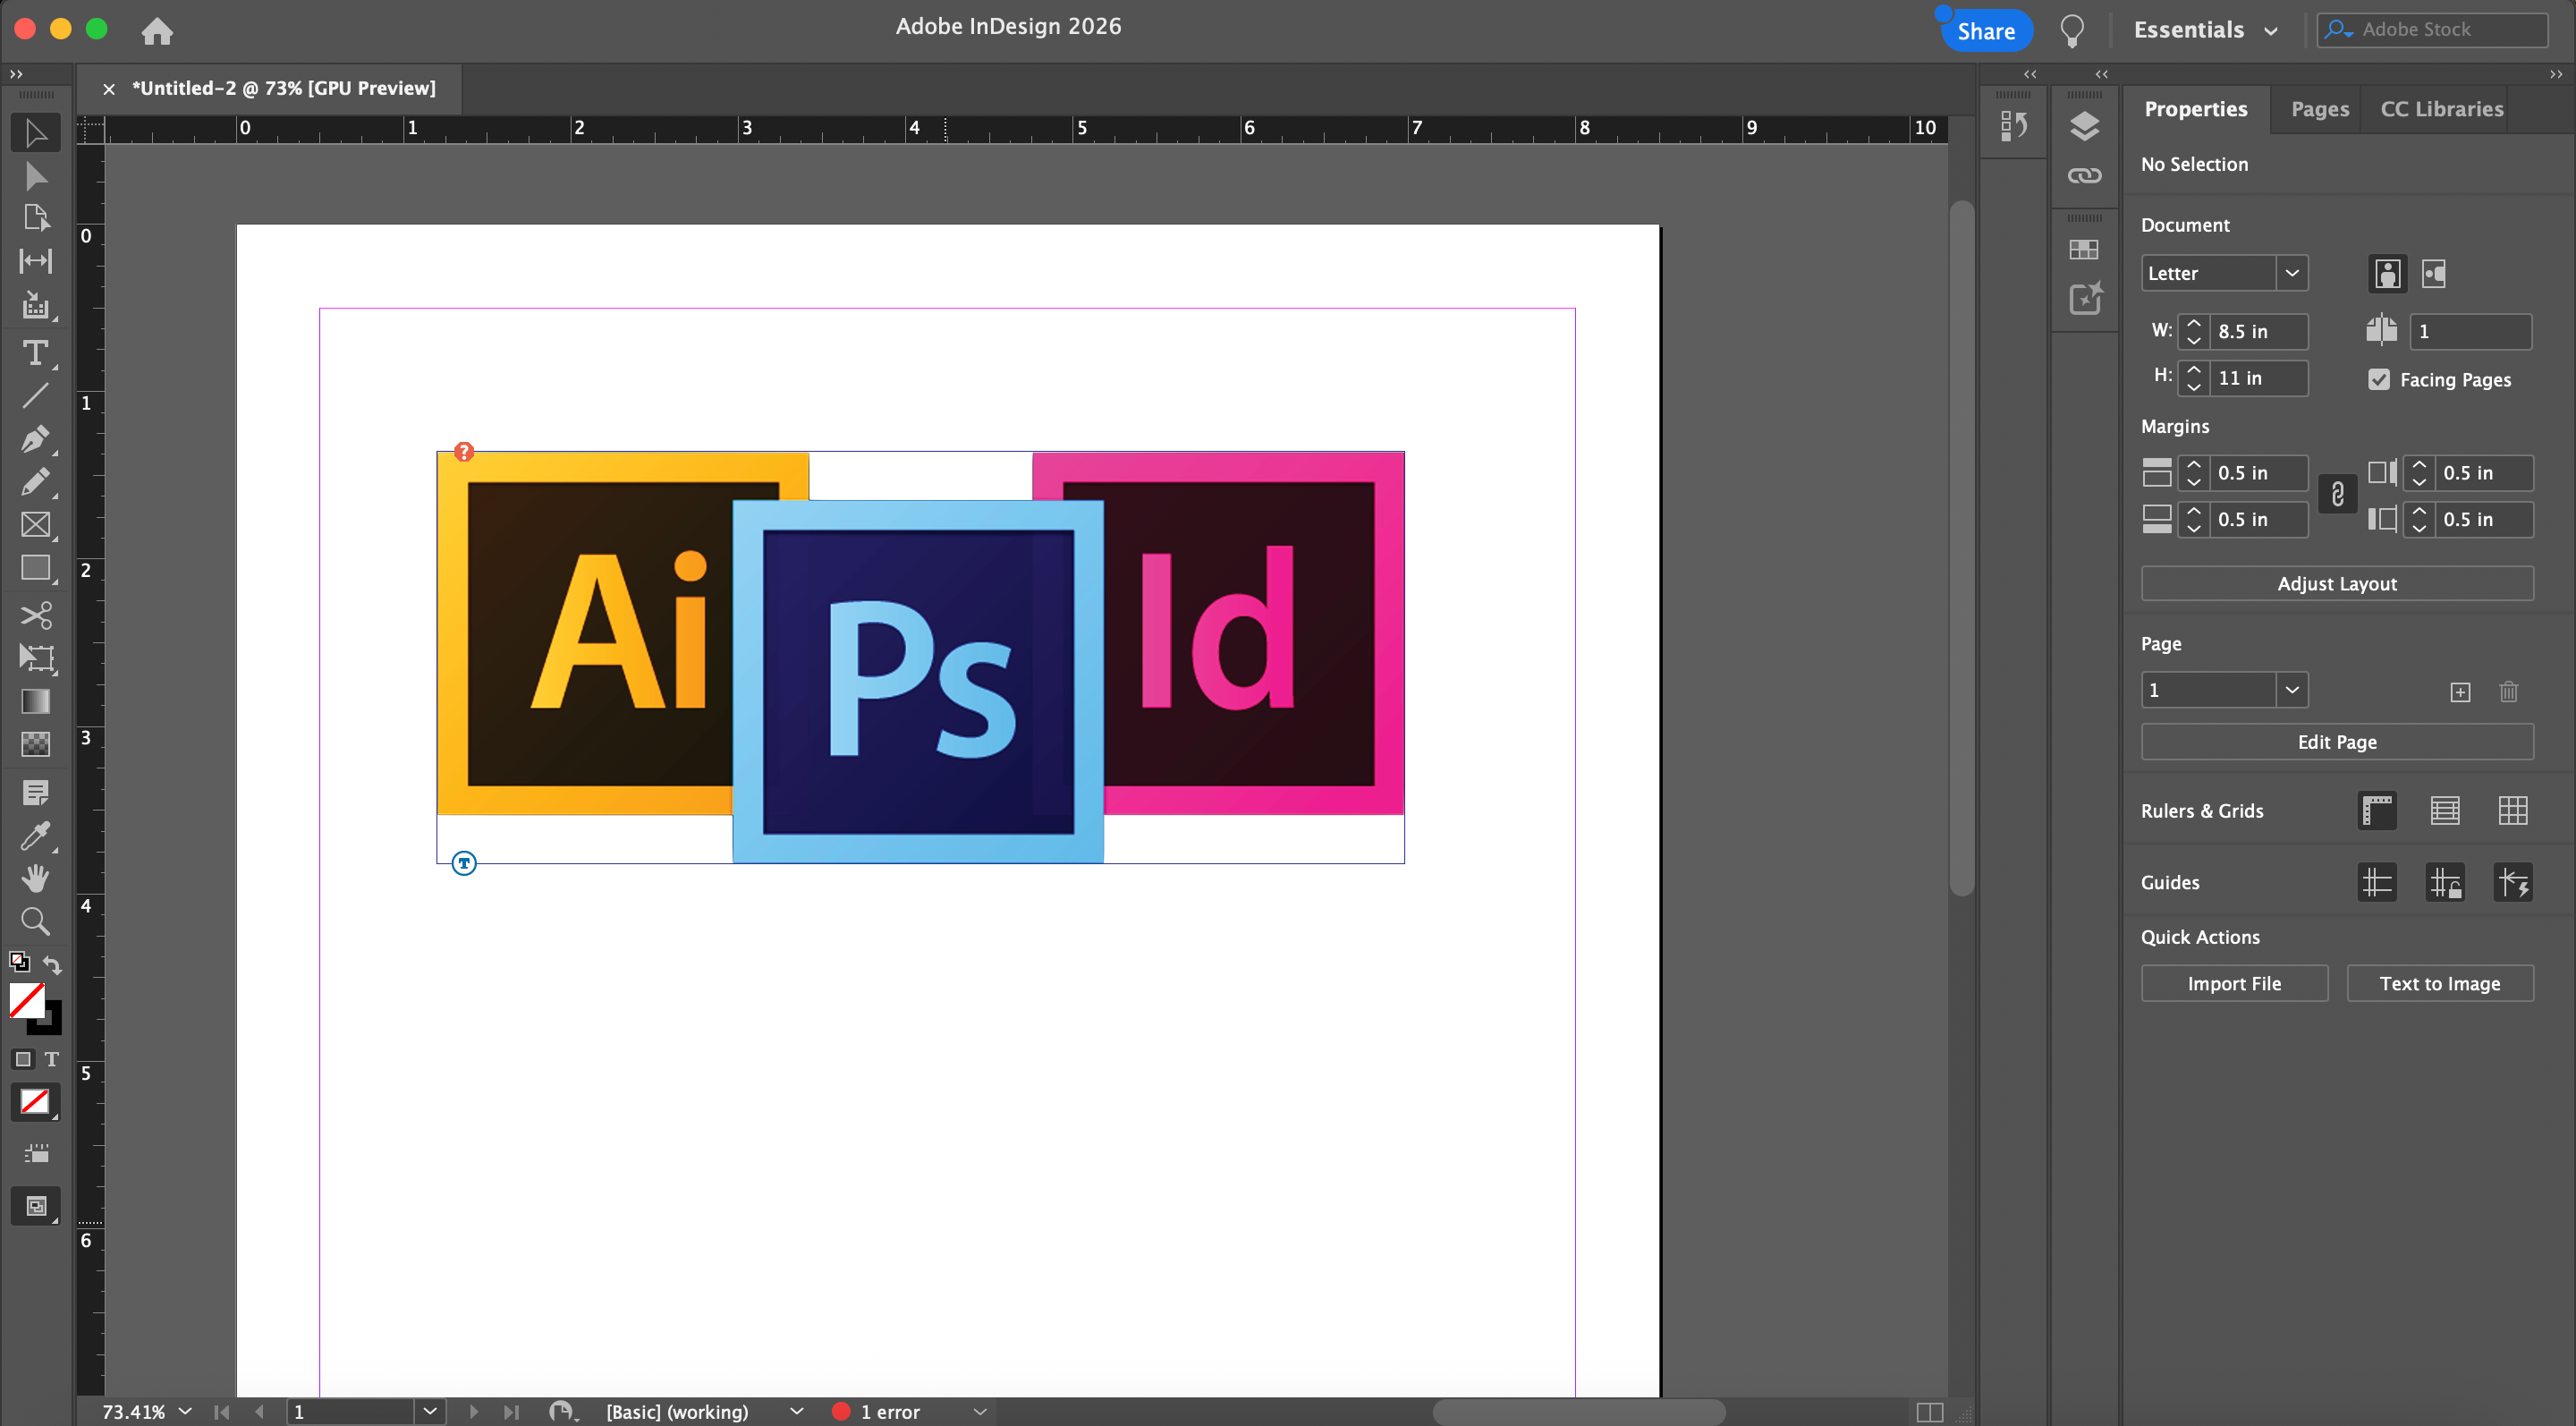Click the Adjust Layout button
This screenshot has height=1426, width=2576.
pos(2336,584)
